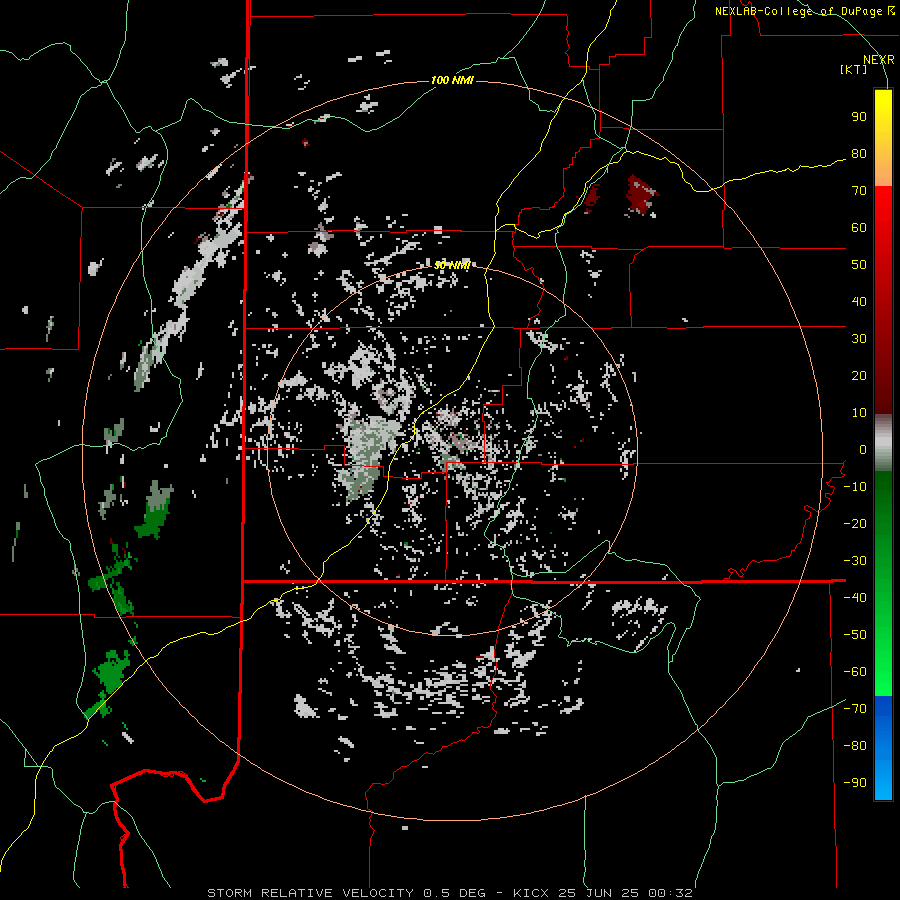900x900 pixels.
Task: Click the -60 scale label
Action: (855, 672)
